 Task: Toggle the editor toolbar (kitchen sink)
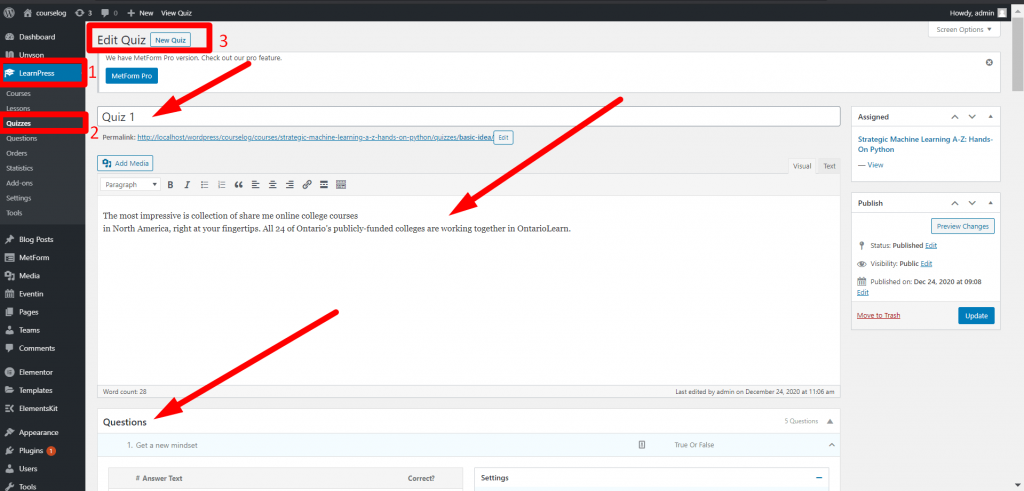(x=341, y=185)
